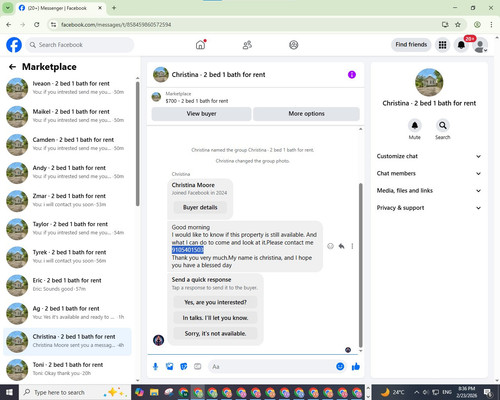Go back using the Marketplace arrow
This screenshot has width=500, height=400.
[12, 67]
